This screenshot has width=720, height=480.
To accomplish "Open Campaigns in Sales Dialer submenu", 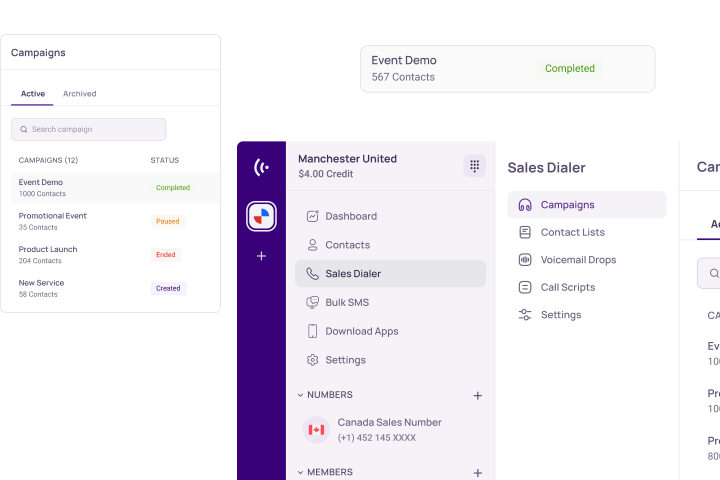I will pyautogui.click(x=586, y=205).
